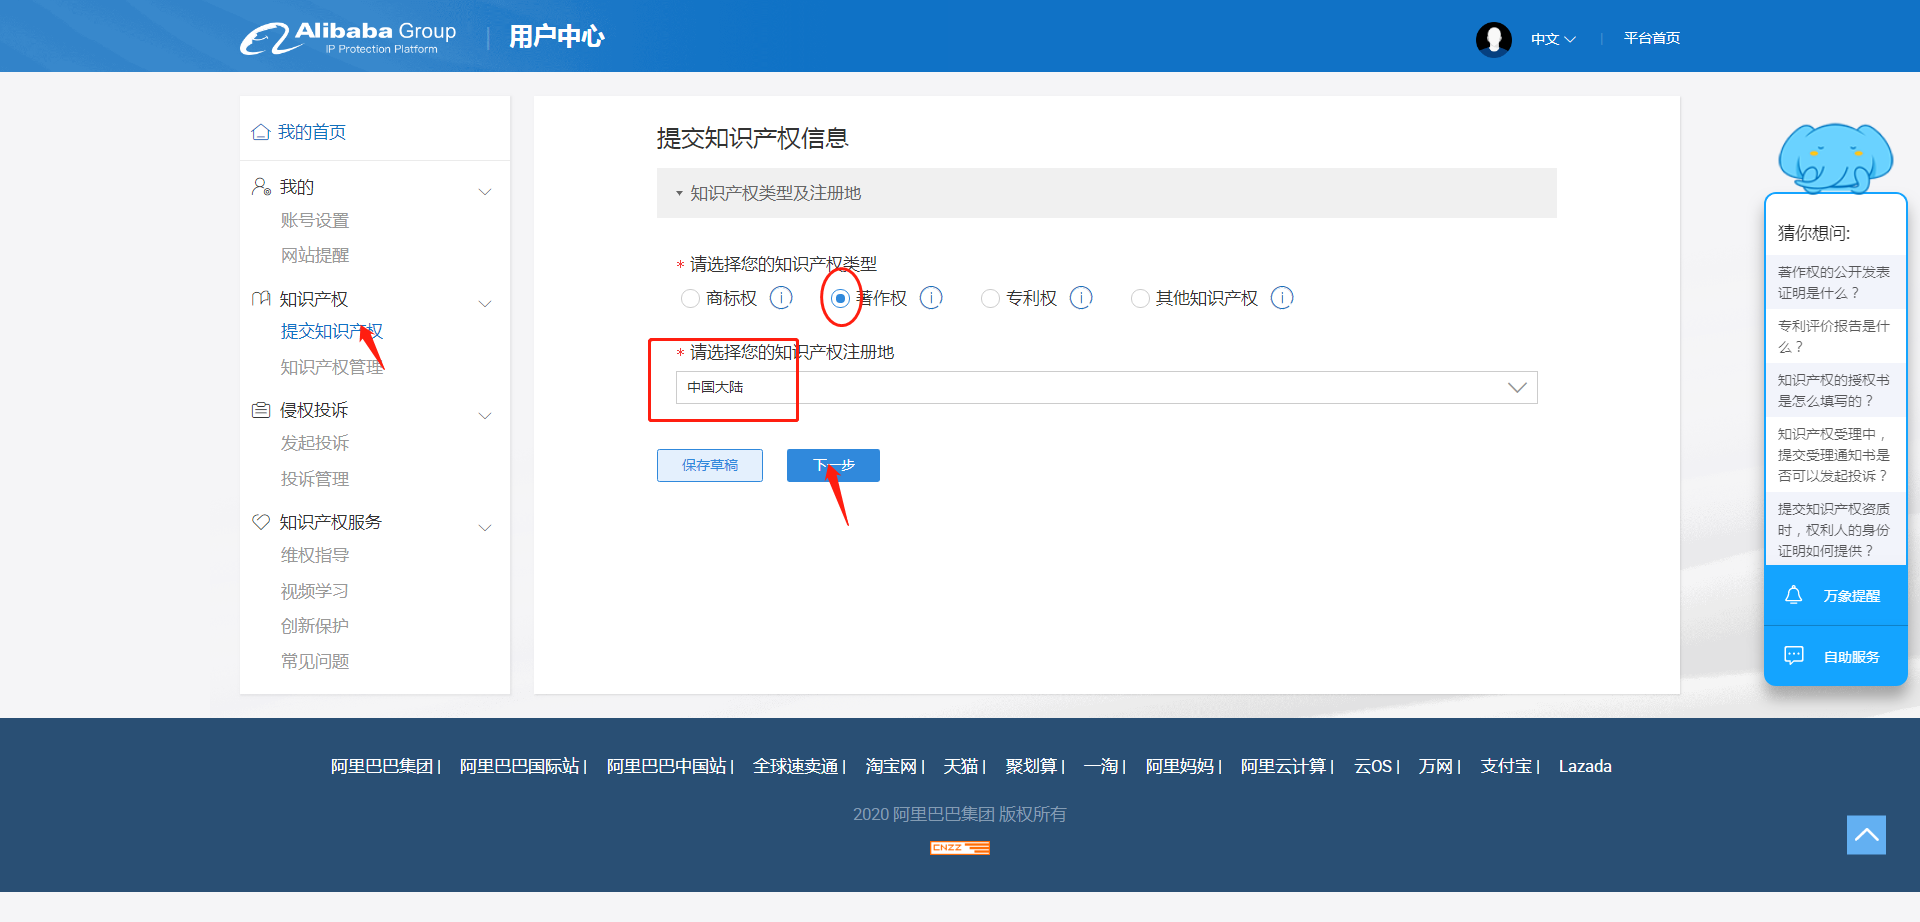This screenshot has height=922, width=1920.
Task: Click the user avatar icon in header
Action: click(x=1493, y=39)
